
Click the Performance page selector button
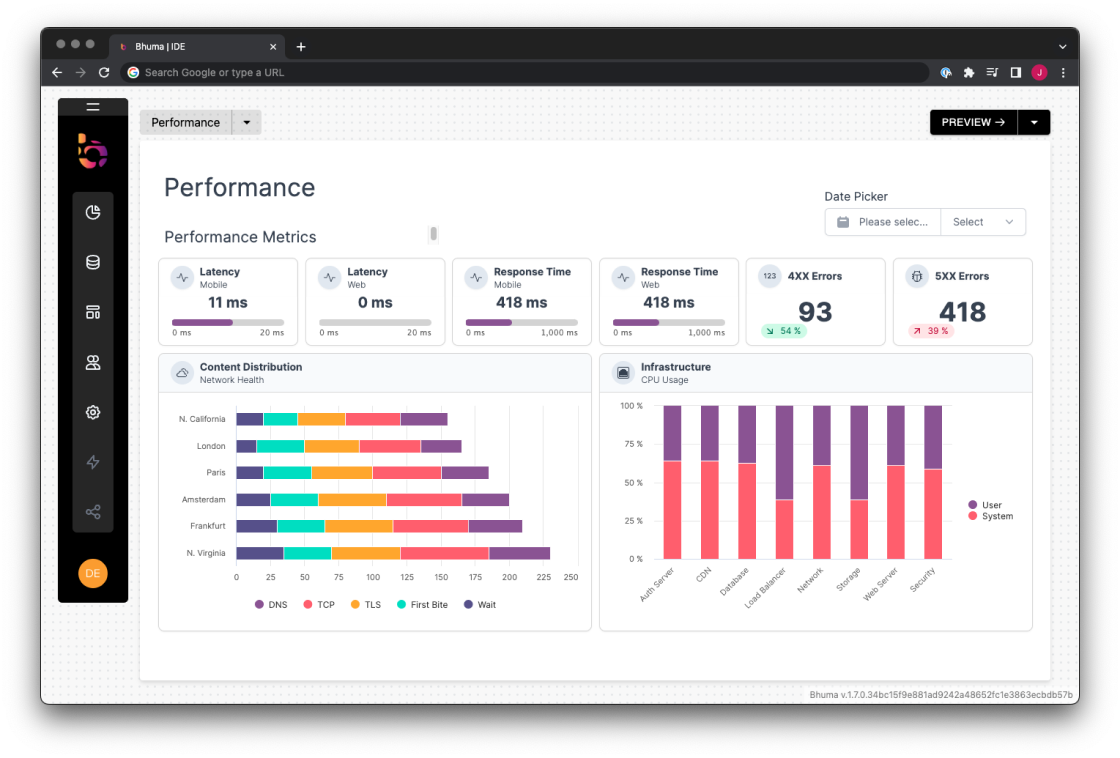click(x=186, y=122)
